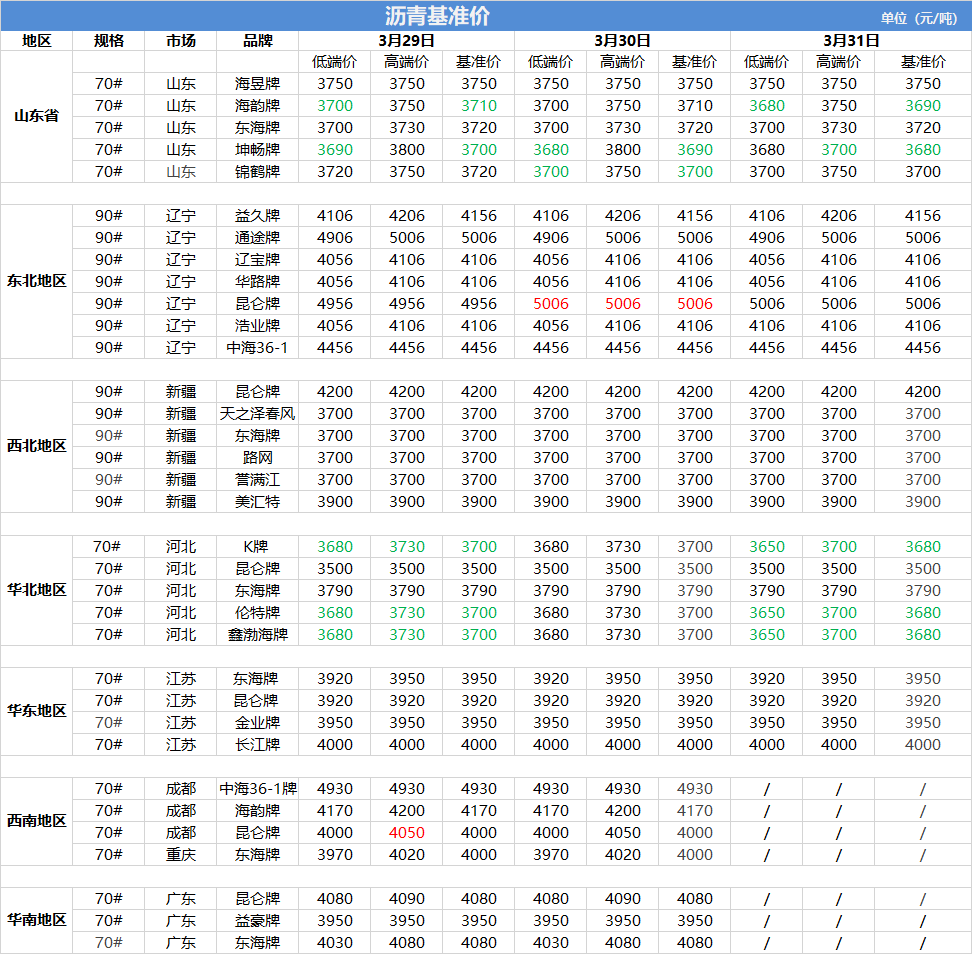972x954 pixels.
Task: Select the 重庆 market cell
Action: (181, 854)
